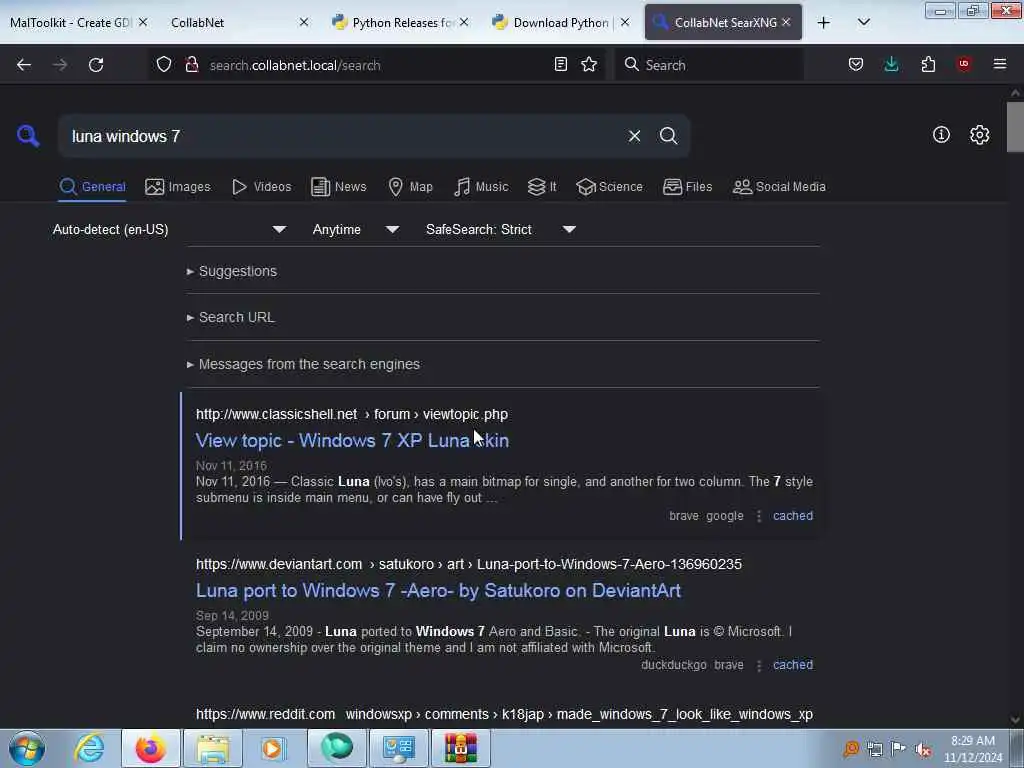Reload the current page
The width and height of the screenshot is (1024, 768).
coord(96,65)
